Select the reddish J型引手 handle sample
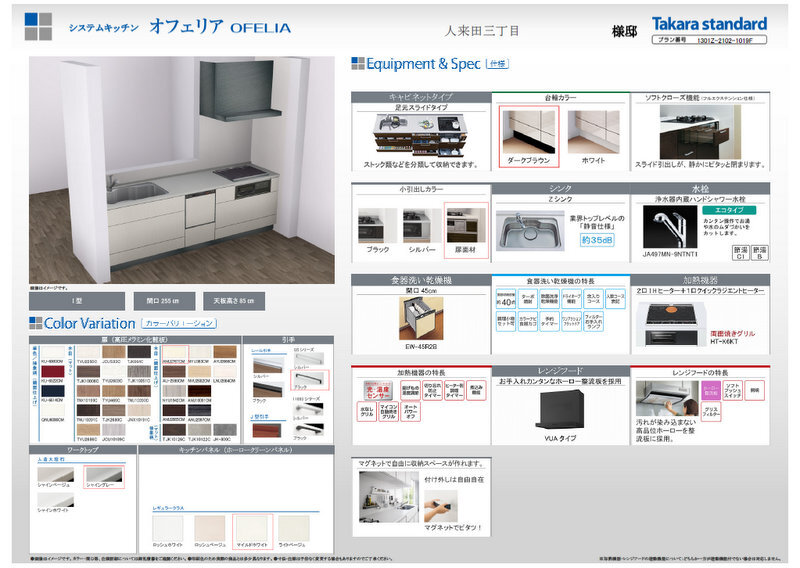This screenshot has height=568, width=800. (x=267, y=430)
